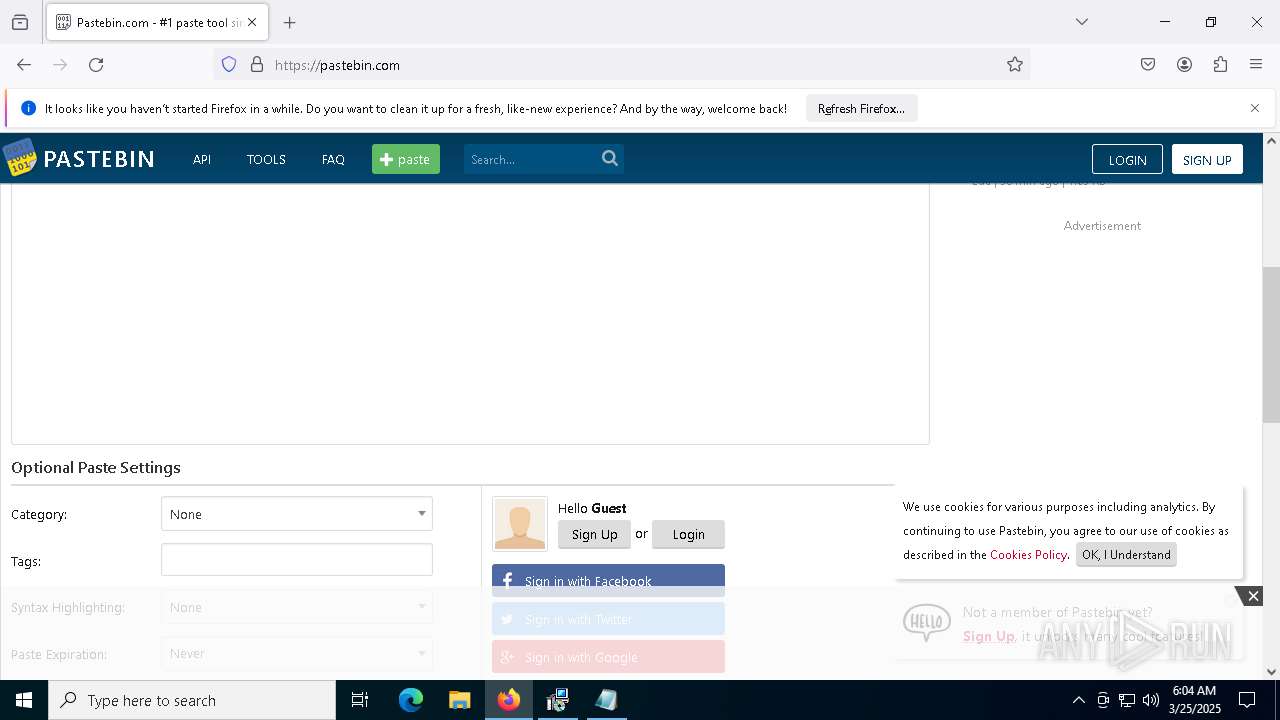Open the Category dropdown set to None

coord(297,514)
